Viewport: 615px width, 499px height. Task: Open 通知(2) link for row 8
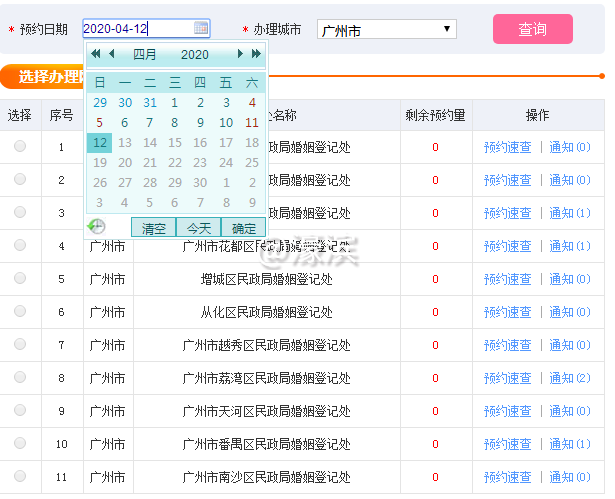[x=569, y=378]
